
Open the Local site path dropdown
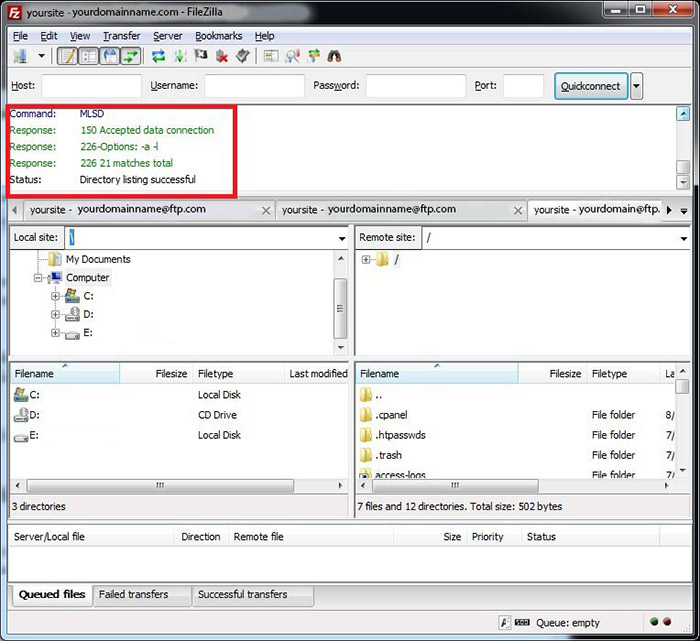(x=342, y=238)
